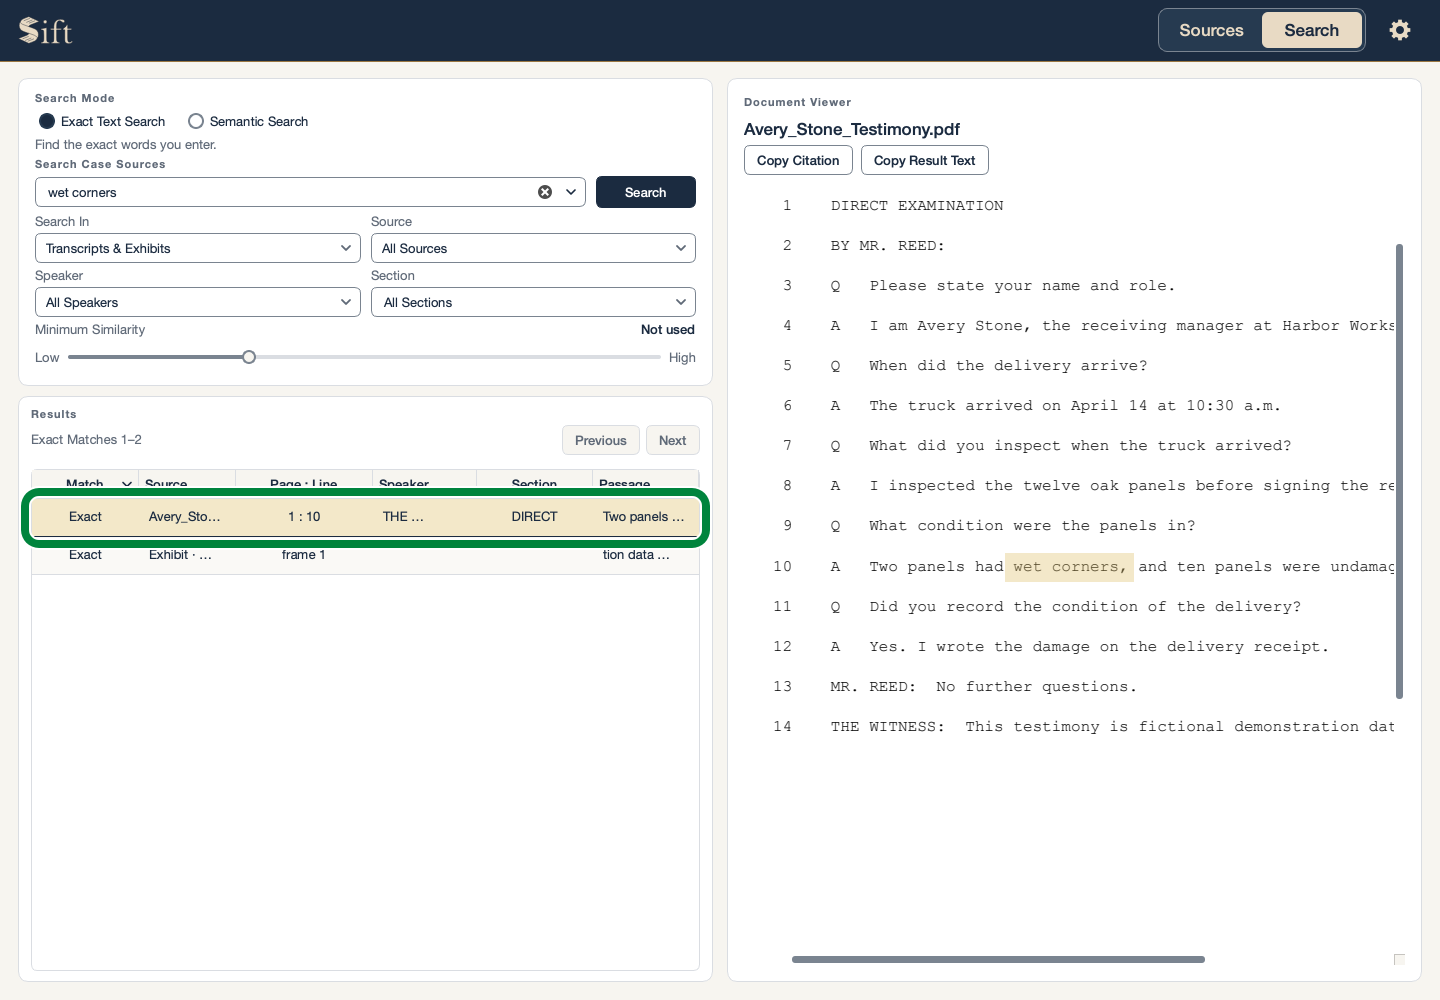Image resolution: width=1440 pixels, height=1000 pixels.
Task: Click the 'Not used' similarity value
Action: point(667,330)
